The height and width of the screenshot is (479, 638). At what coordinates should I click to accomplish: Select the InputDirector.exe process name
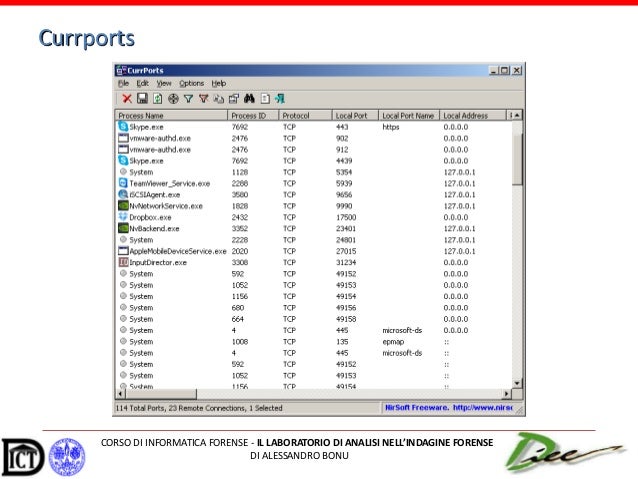pyautogui.click(x=158, y=262)
